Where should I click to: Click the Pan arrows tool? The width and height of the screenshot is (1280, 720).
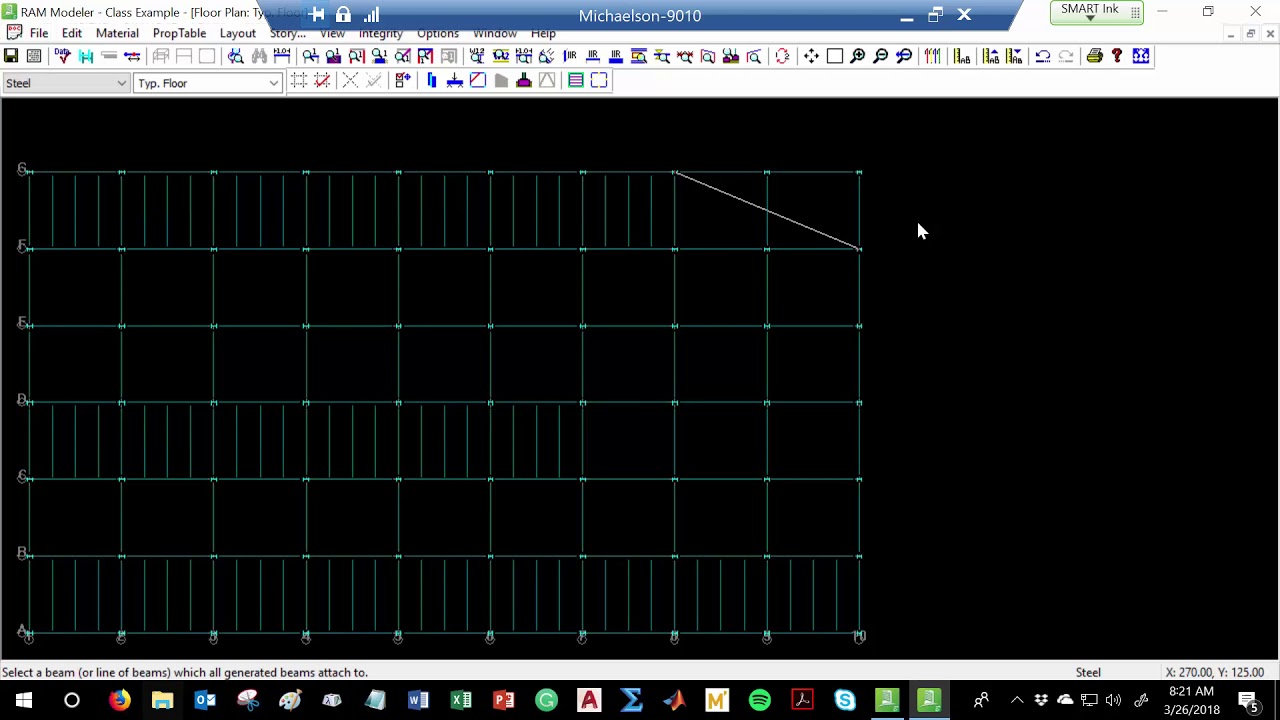[x=811, y=56]
